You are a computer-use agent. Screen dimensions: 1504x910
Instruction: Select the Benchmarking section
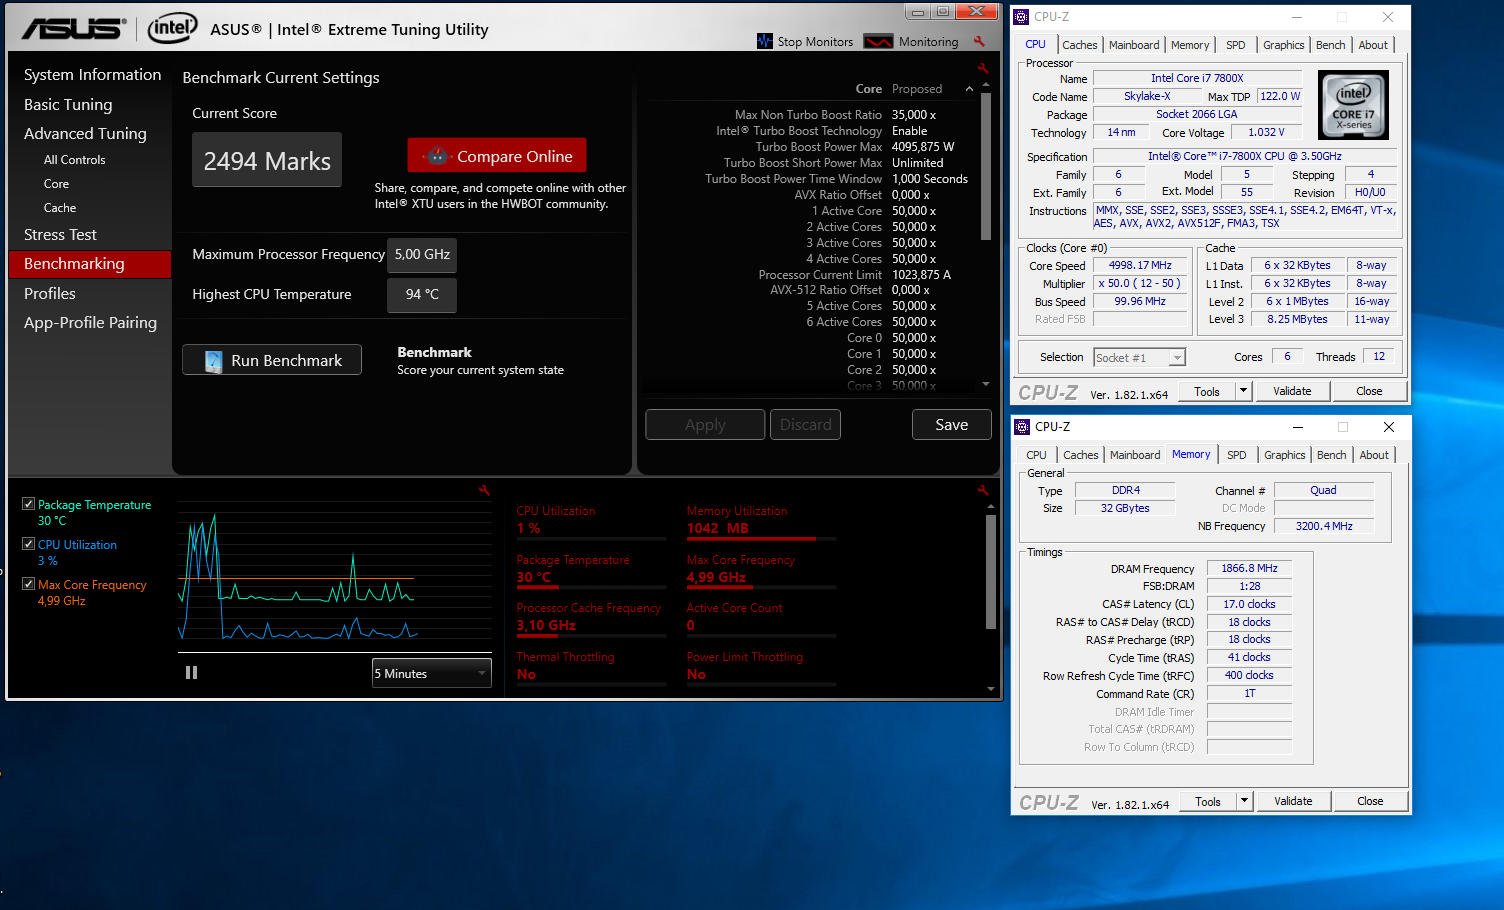[90, 264]
